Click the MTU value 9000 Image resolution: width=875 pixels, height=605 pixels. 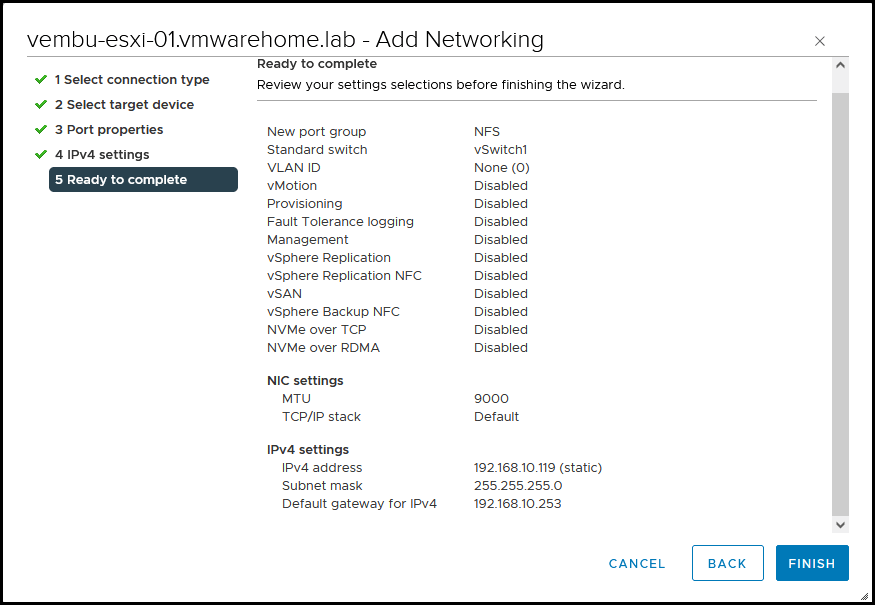click(x=491, y=398)
